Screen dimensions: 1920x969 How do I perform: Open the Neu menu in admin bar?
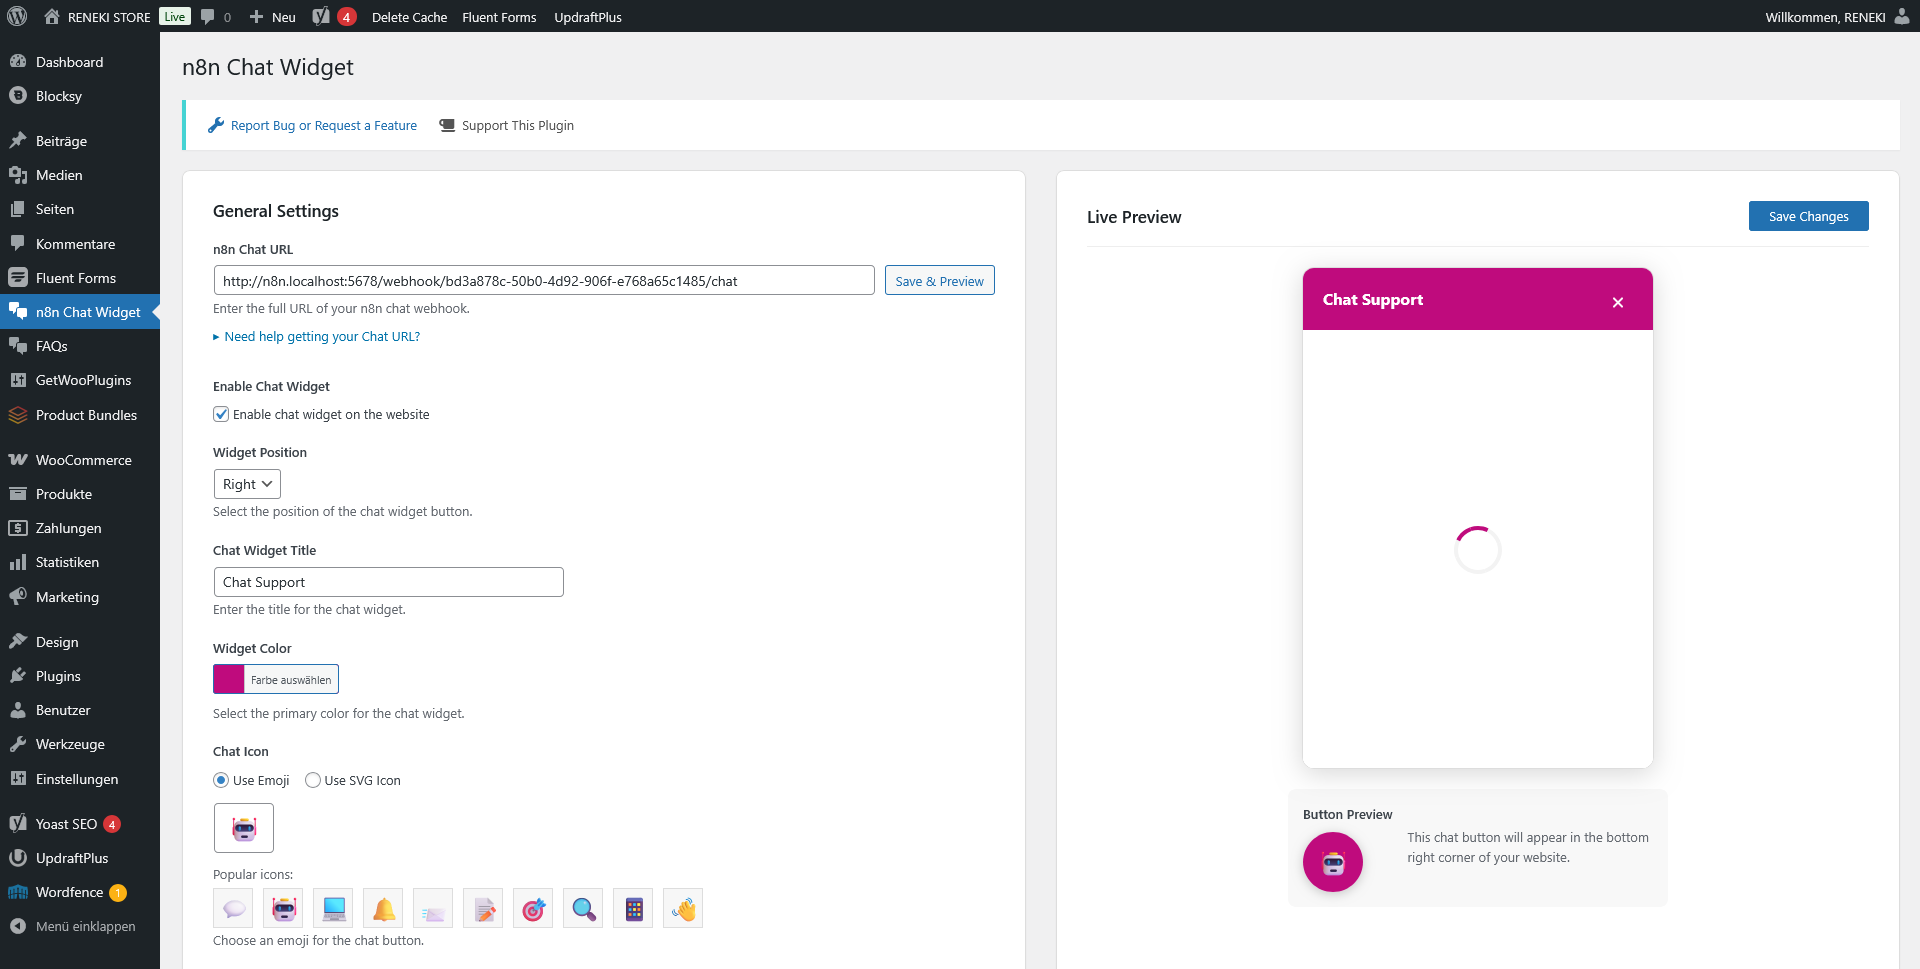(x=273, y=17)
